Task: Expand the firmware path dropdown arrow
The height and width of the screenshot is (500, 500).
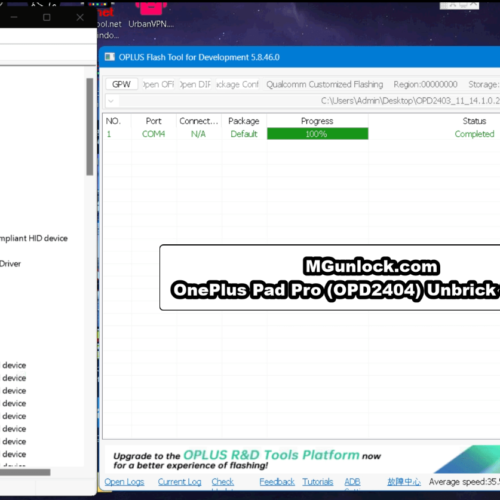Action: (x=111, y=101)
